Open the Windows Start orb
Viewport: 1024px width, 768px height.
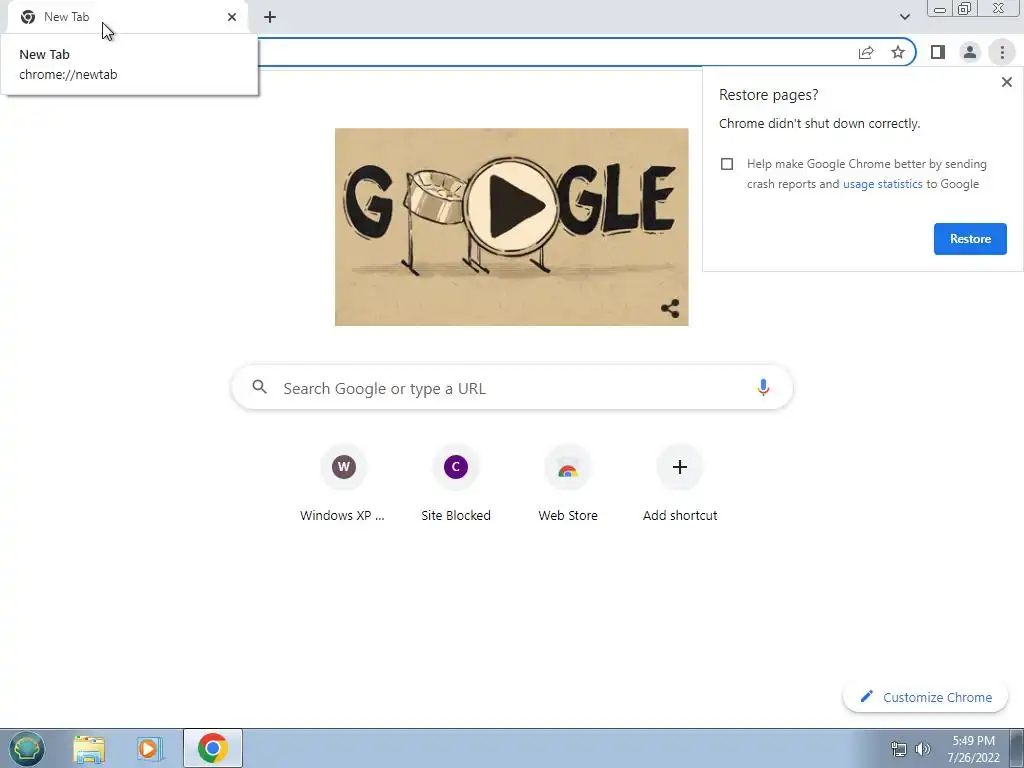(27, 748)
